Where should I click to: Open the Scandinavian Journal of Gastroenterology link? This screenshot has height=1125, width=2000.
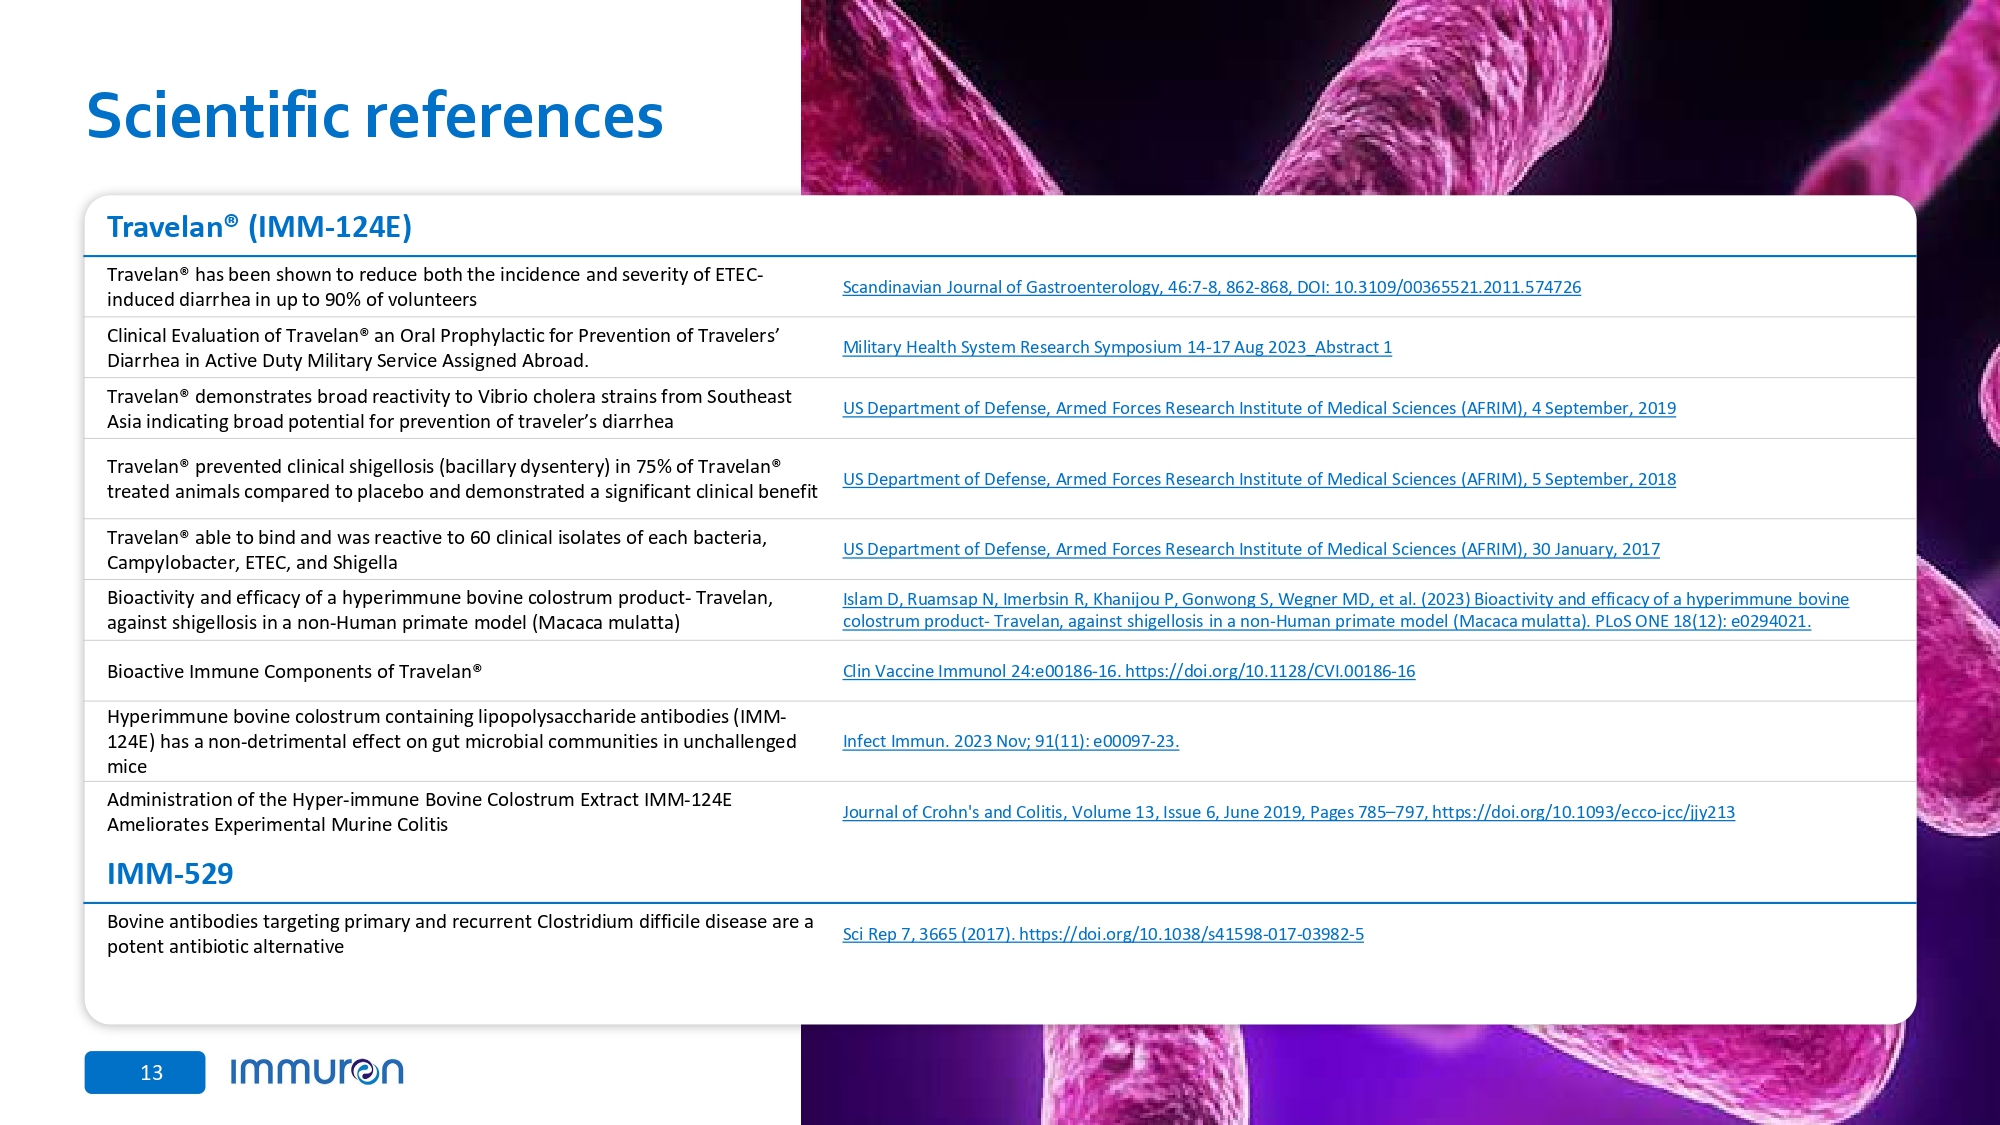point(1211,287)
